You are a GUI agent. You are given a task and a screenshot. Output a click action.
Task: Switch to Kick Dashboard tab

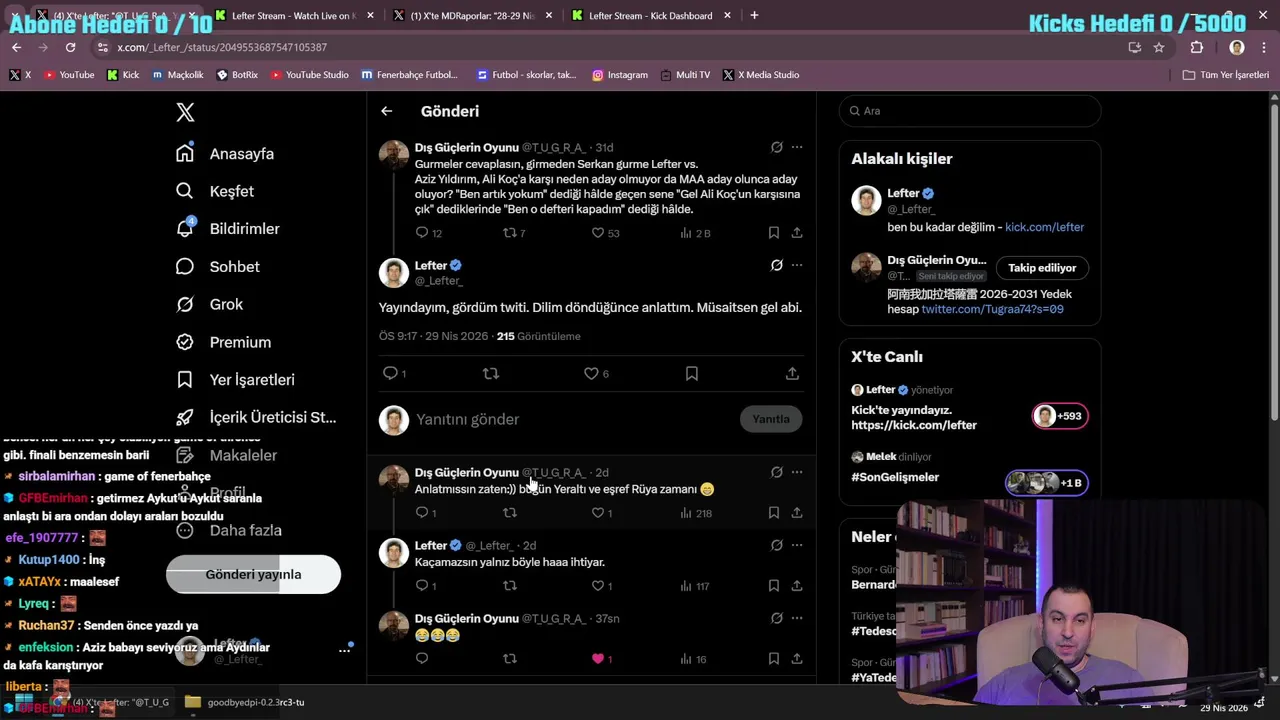coord(650,15)
